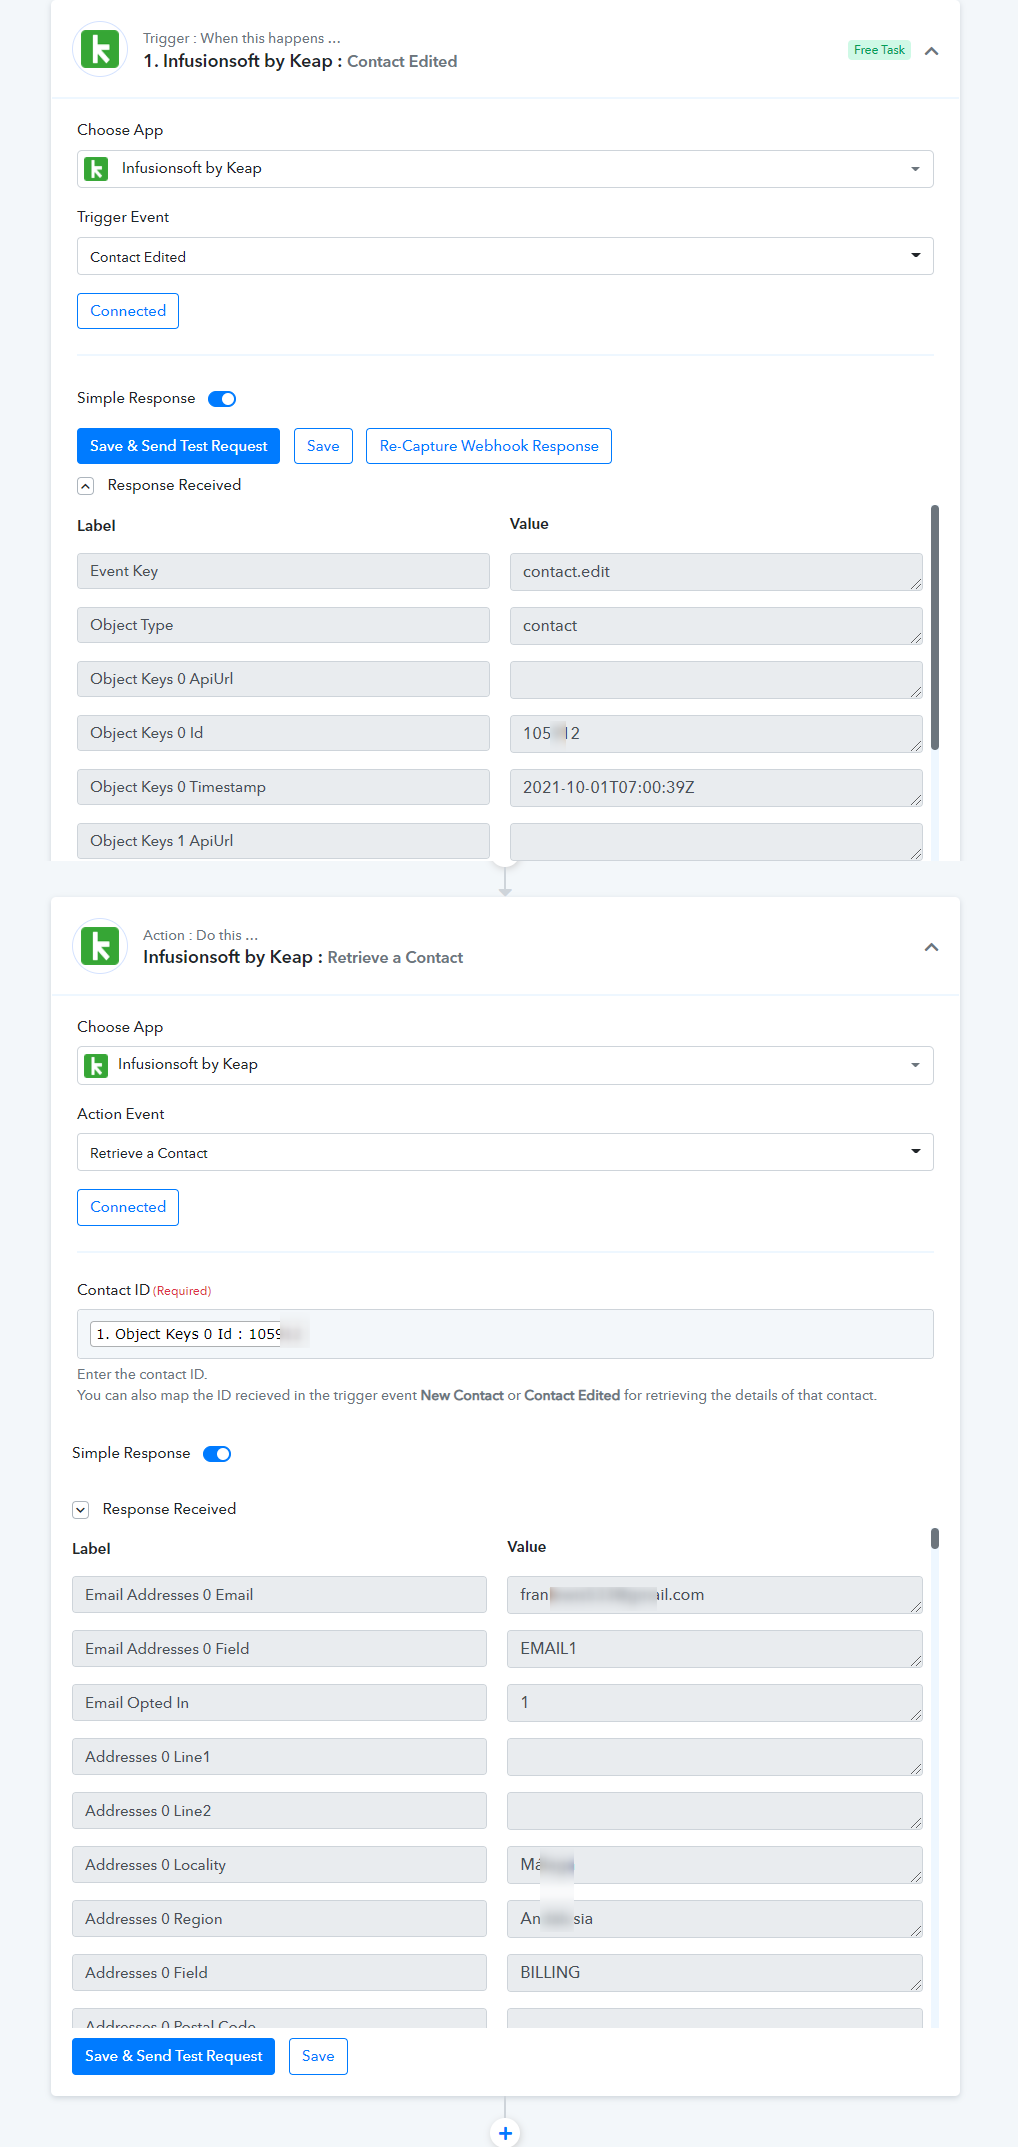Expand action Response Received checkbox arrow

coord(81,1510)
